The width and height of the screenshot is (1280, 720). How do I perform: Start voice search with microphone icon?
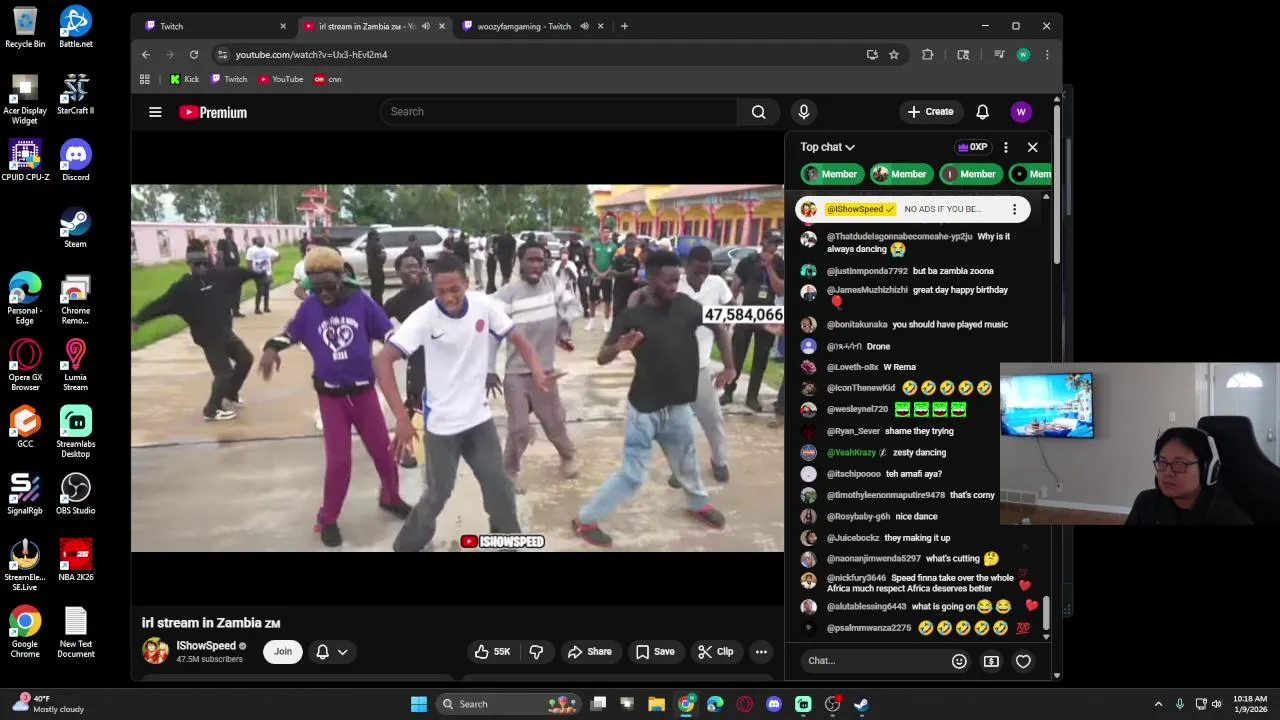coord(804,112)
